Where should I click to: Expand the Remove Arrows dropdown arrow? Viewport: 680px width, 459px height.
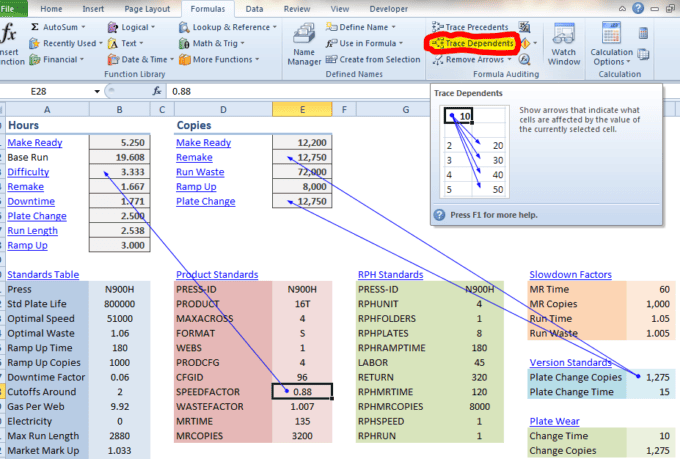tap(510, 59)
